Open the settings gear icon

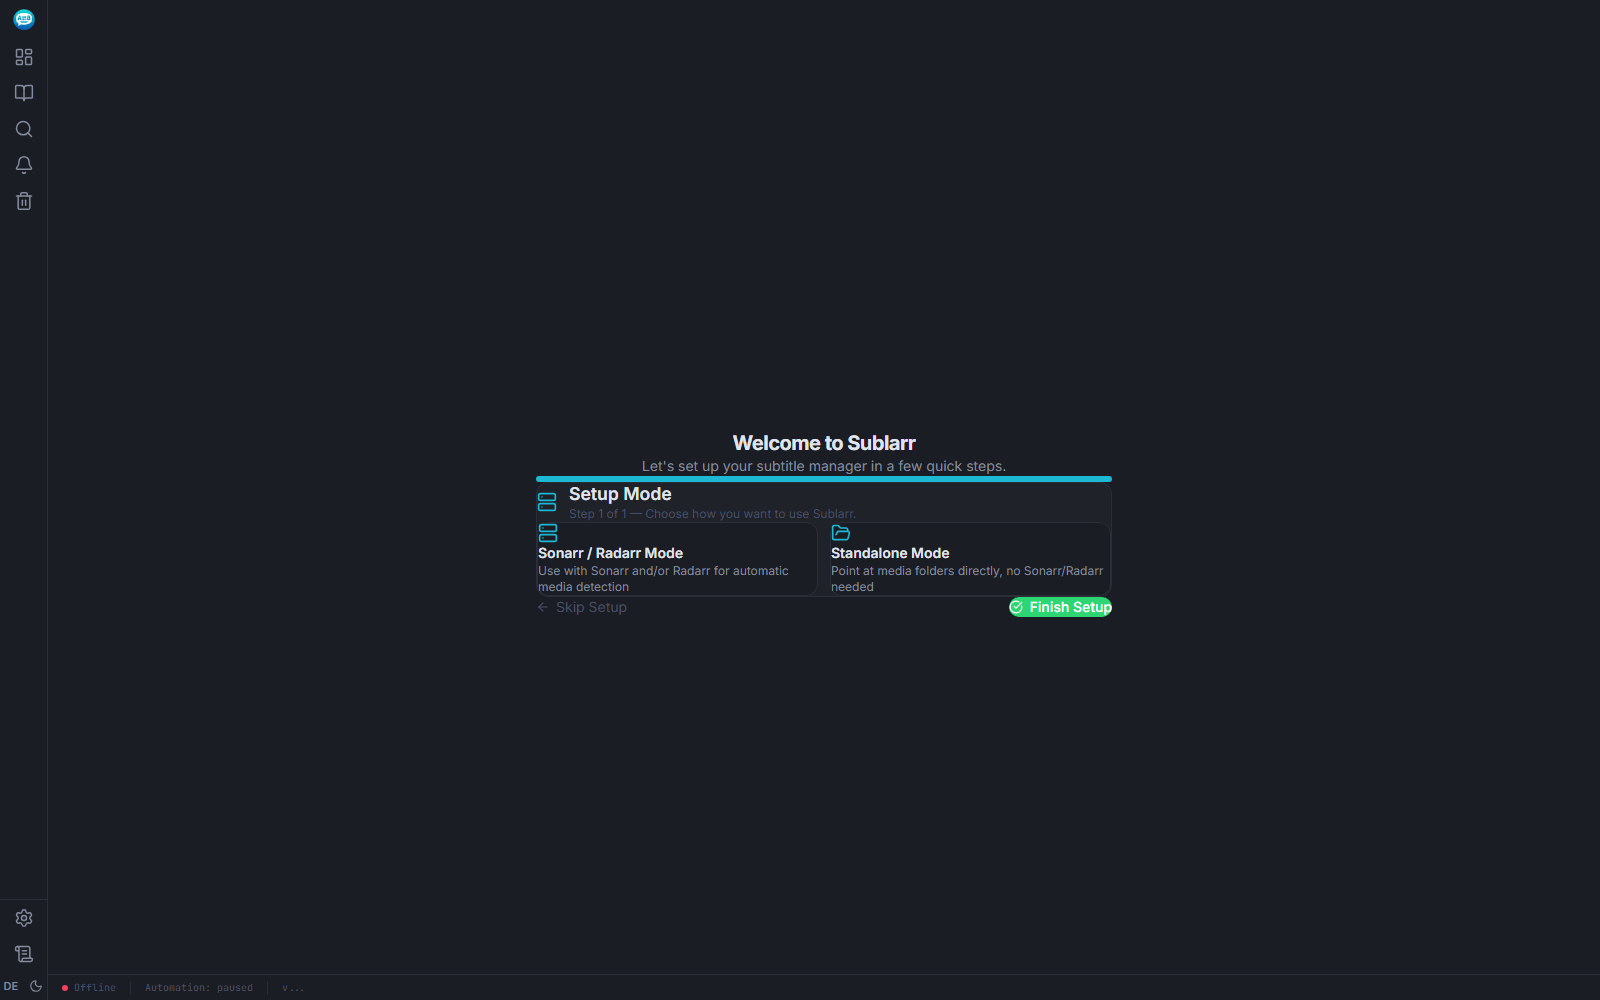[24, 918]
